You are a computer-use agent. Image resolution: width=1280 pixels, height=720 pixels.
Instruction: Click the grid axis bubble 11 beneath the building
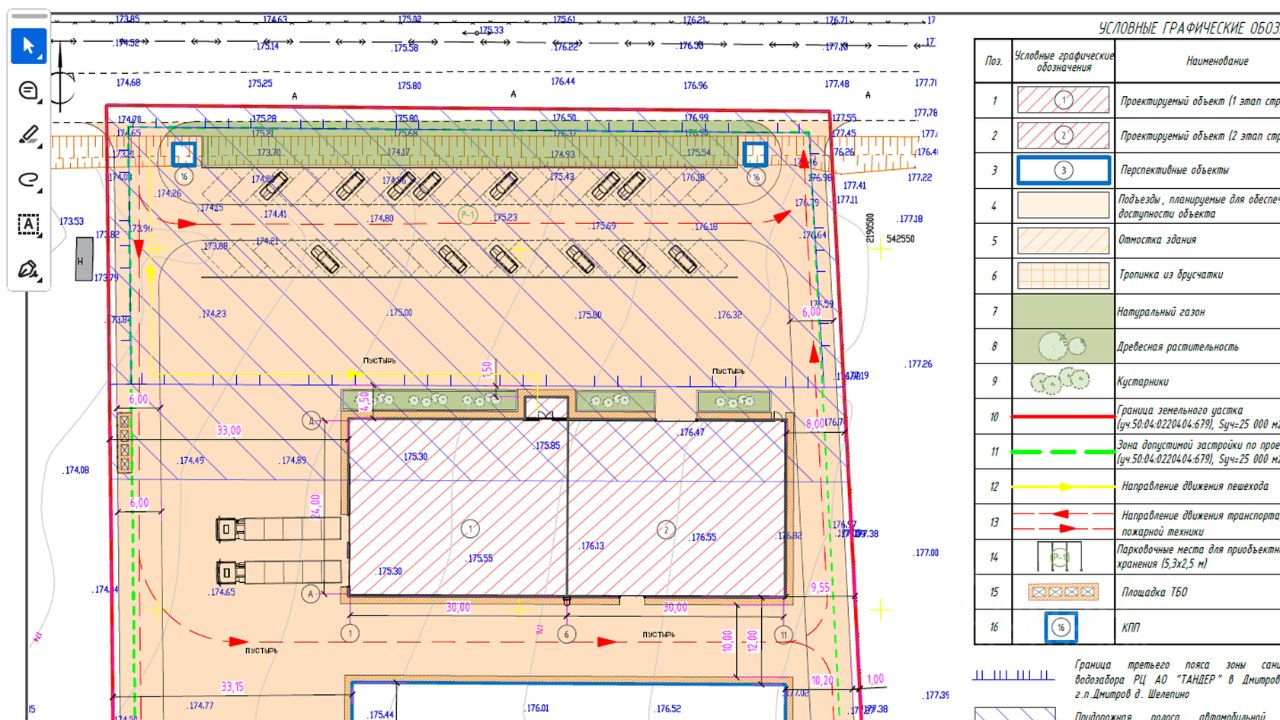click(x=784, y=634)
